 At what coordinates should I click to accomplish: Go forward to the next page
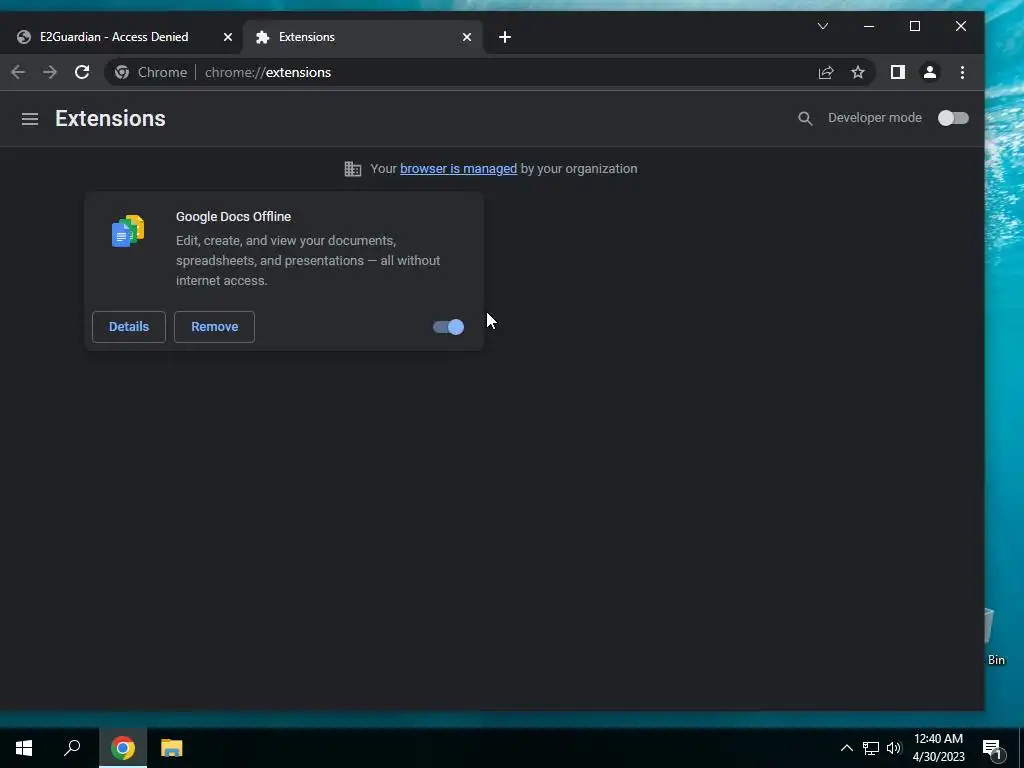pos(50,72)
